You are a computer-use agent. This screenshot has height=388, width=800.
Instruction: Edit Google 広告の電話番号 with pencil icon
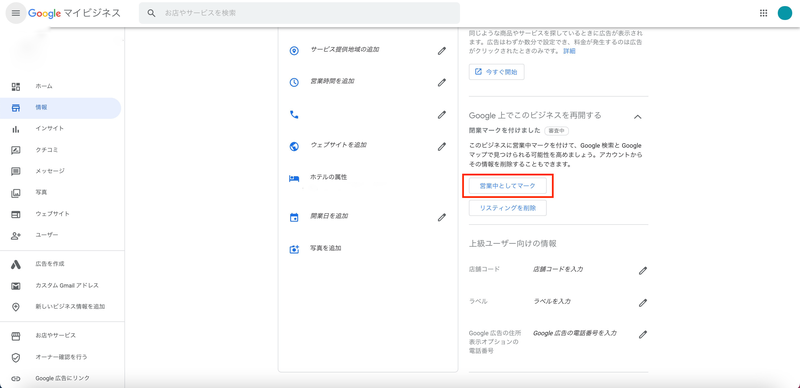(643, 335)
